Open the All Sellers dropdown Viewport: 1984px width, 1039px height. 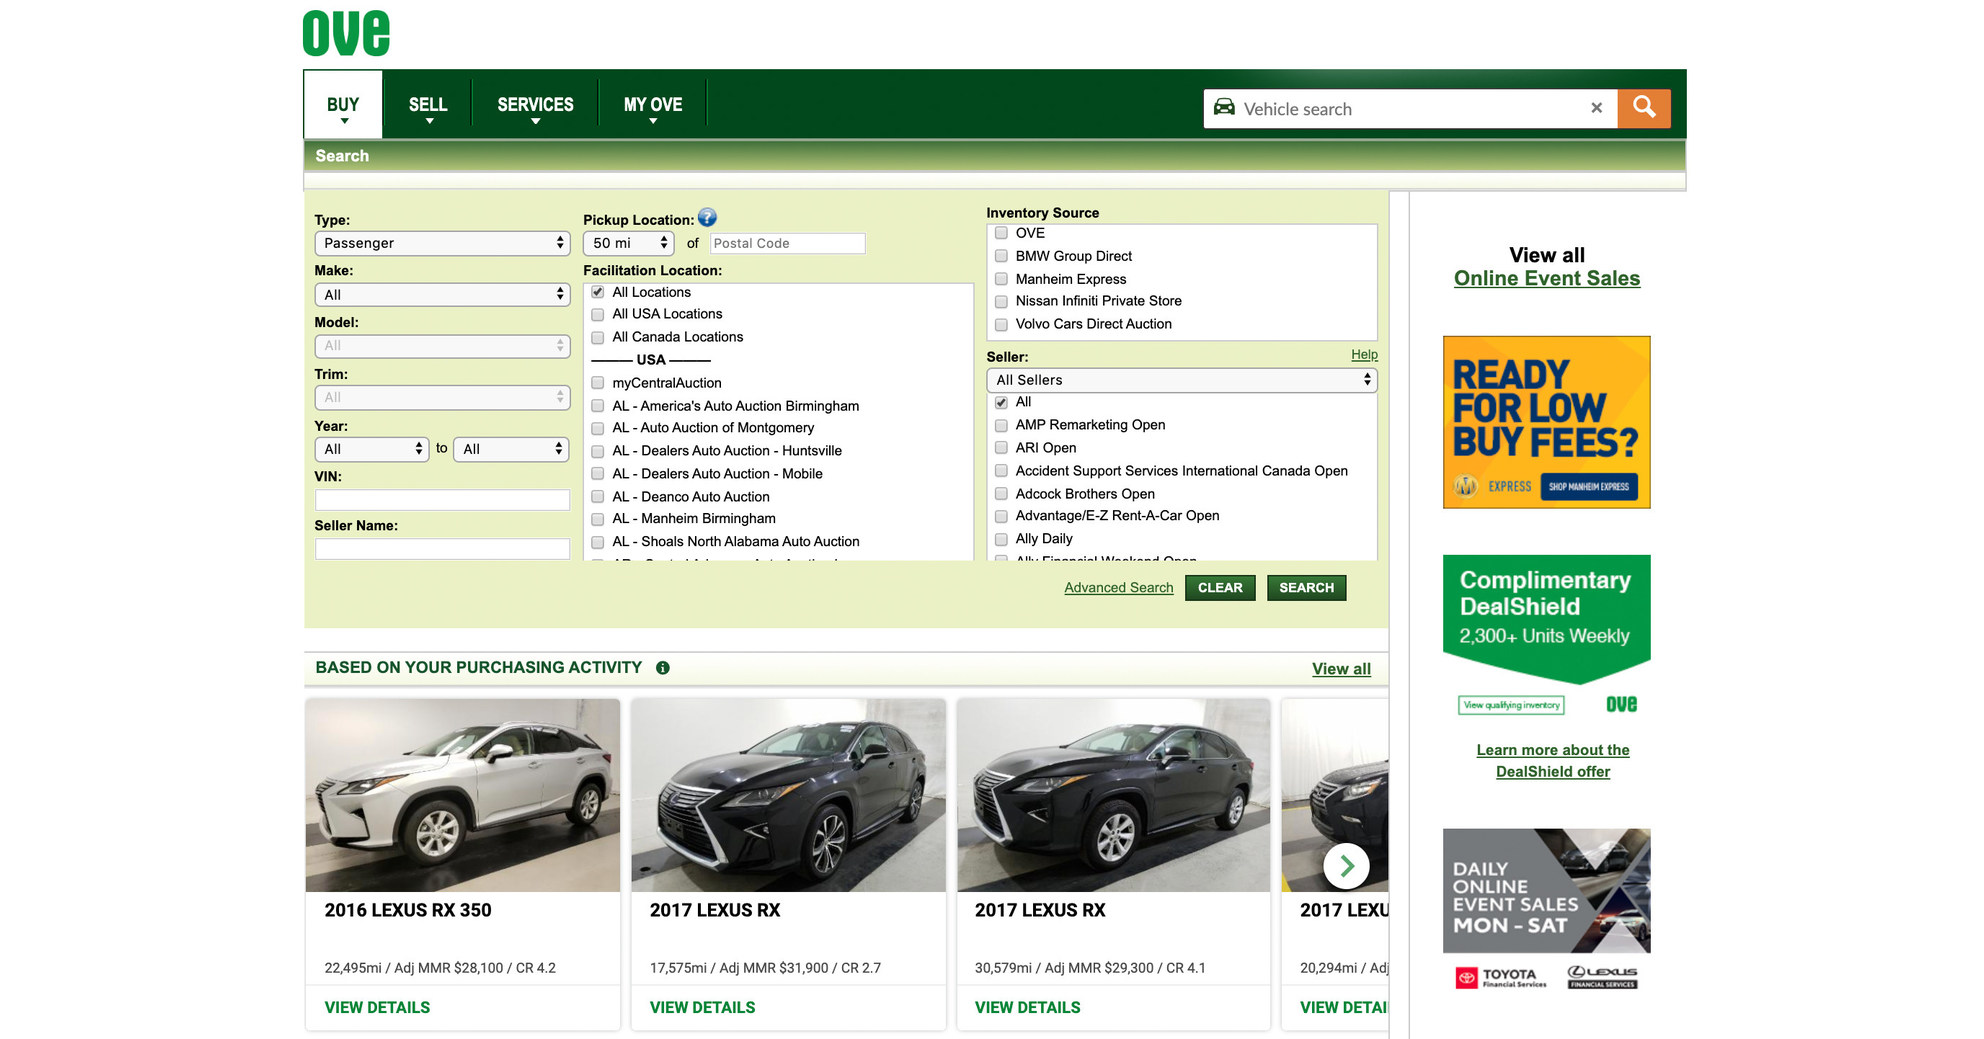(x=1181, y=380)
